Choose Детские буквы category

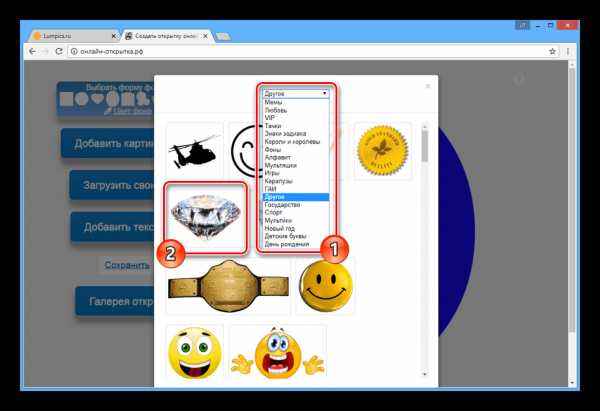(x=296, y=236)
